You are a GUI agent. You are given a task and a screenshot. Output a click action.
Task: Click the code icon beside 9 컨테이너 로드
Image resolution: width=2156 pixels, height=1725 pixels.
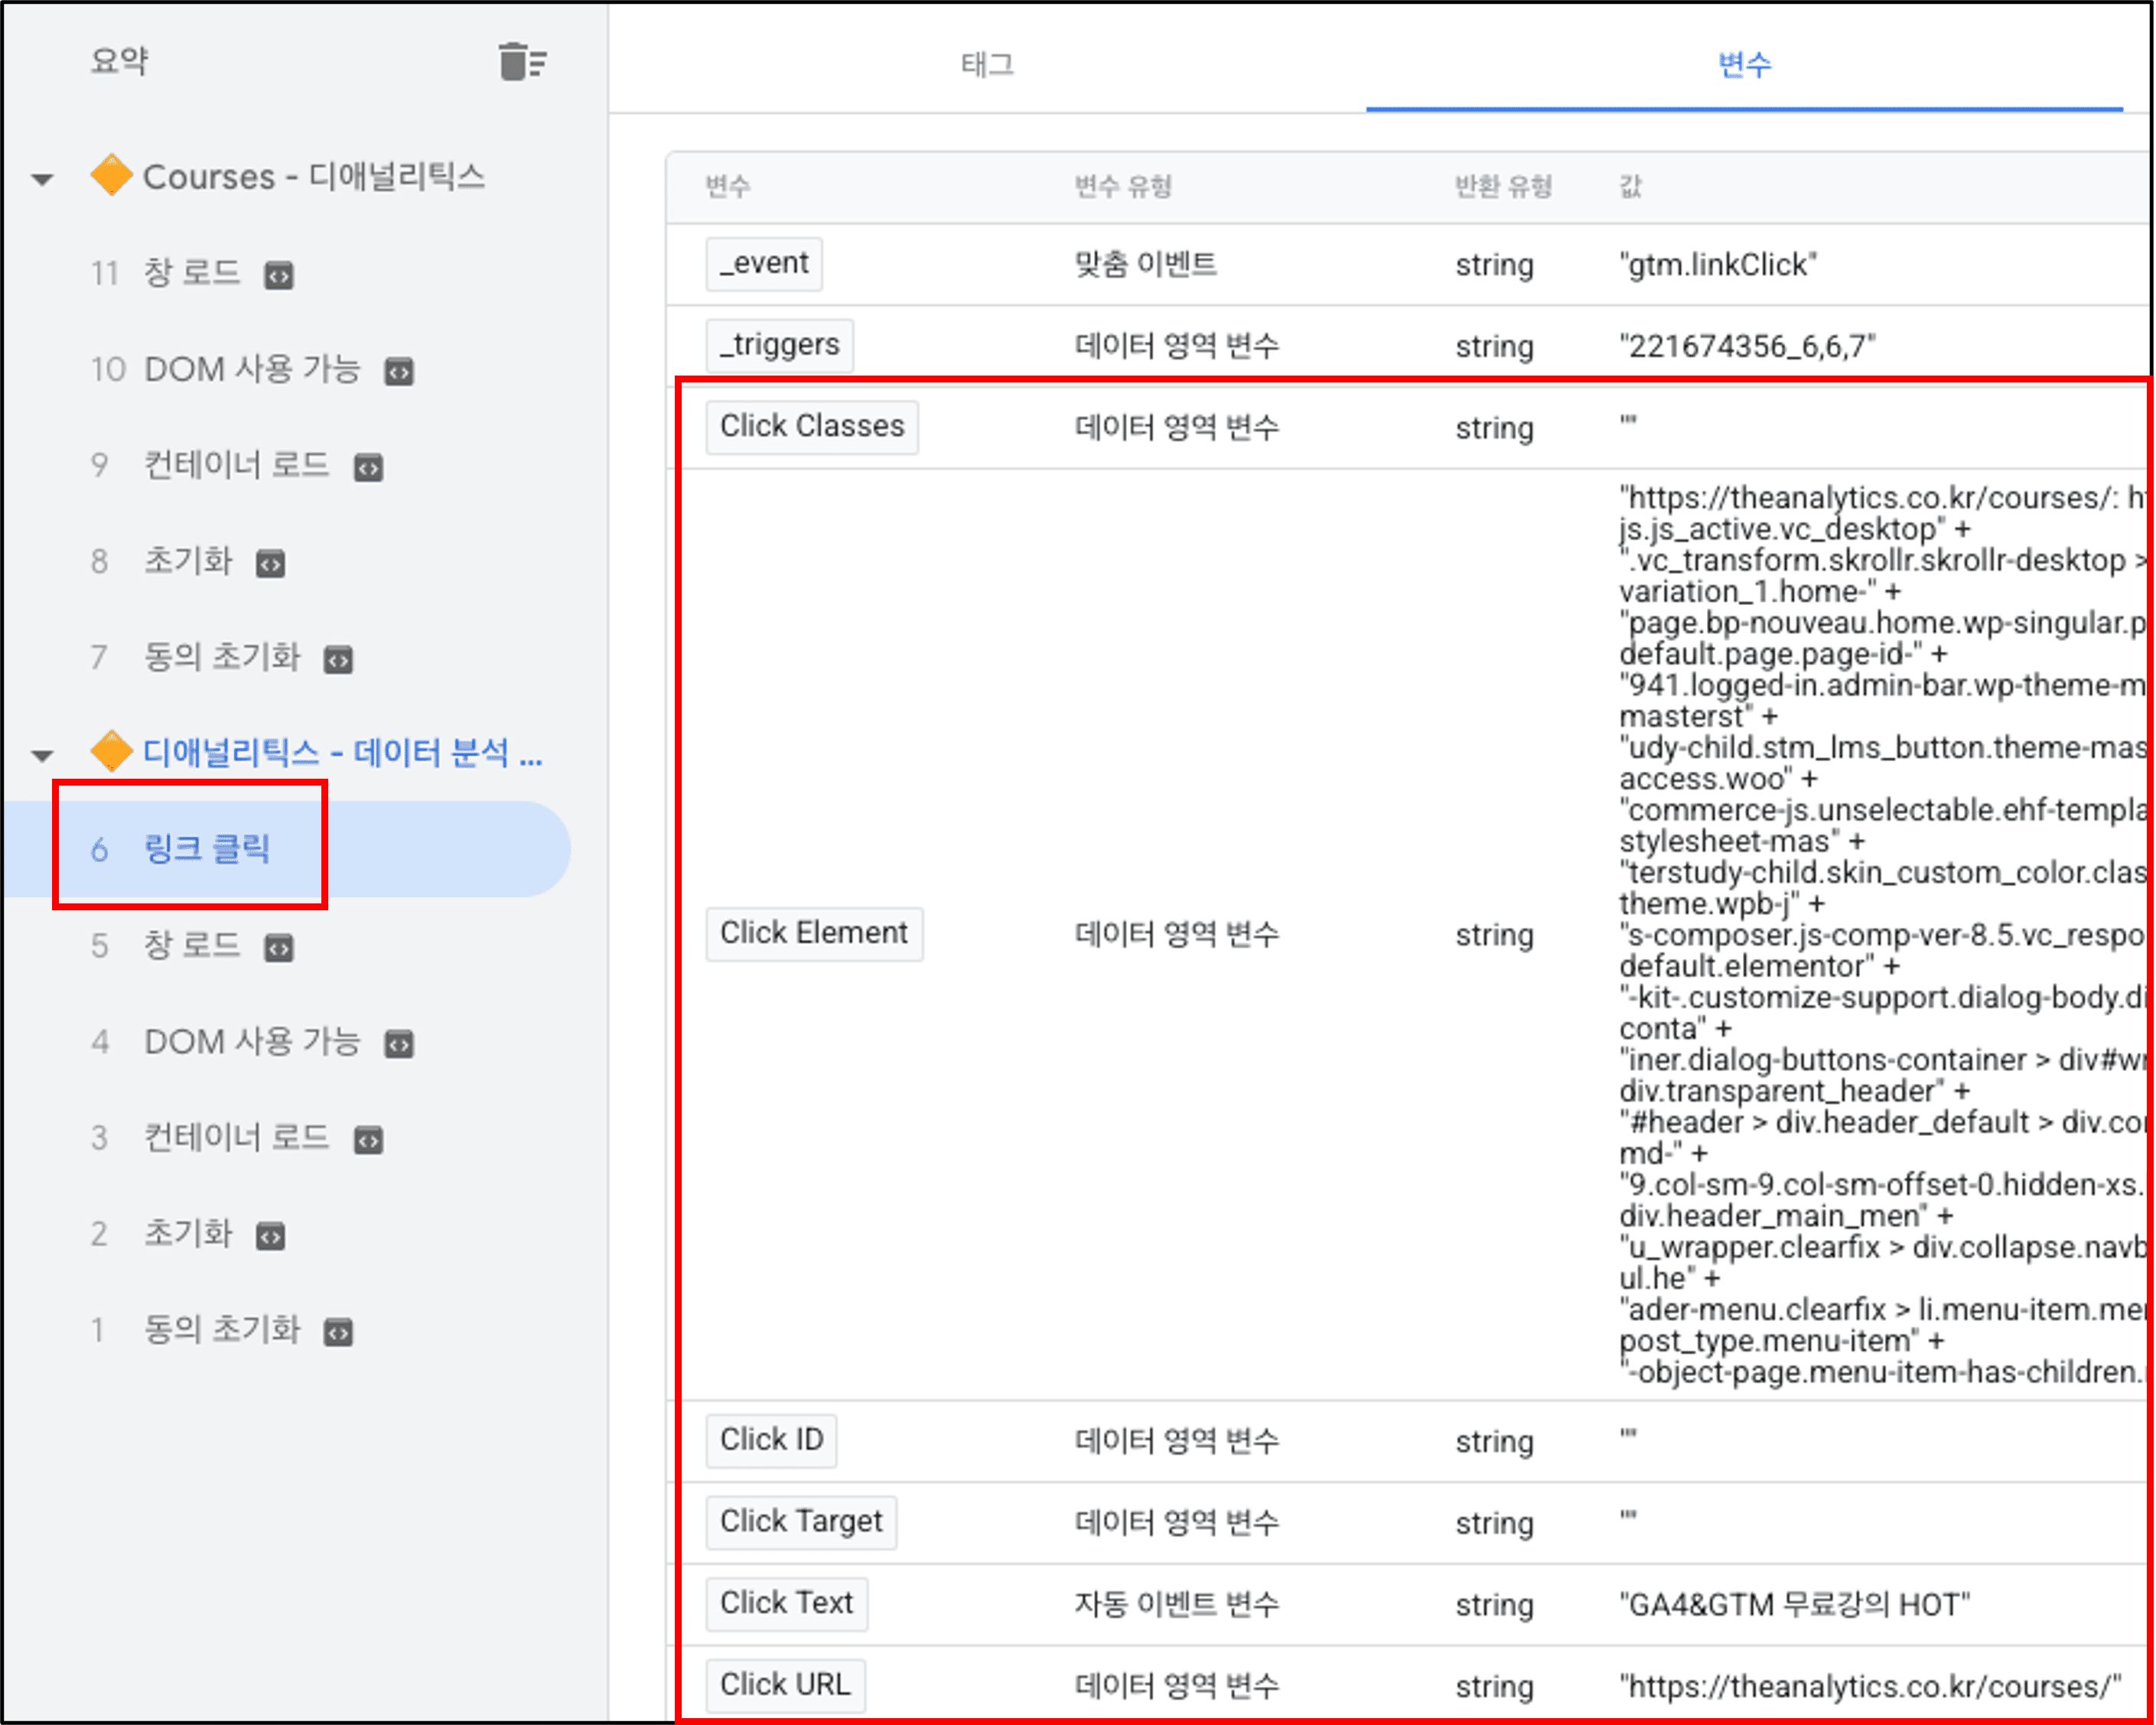(369, 467)
